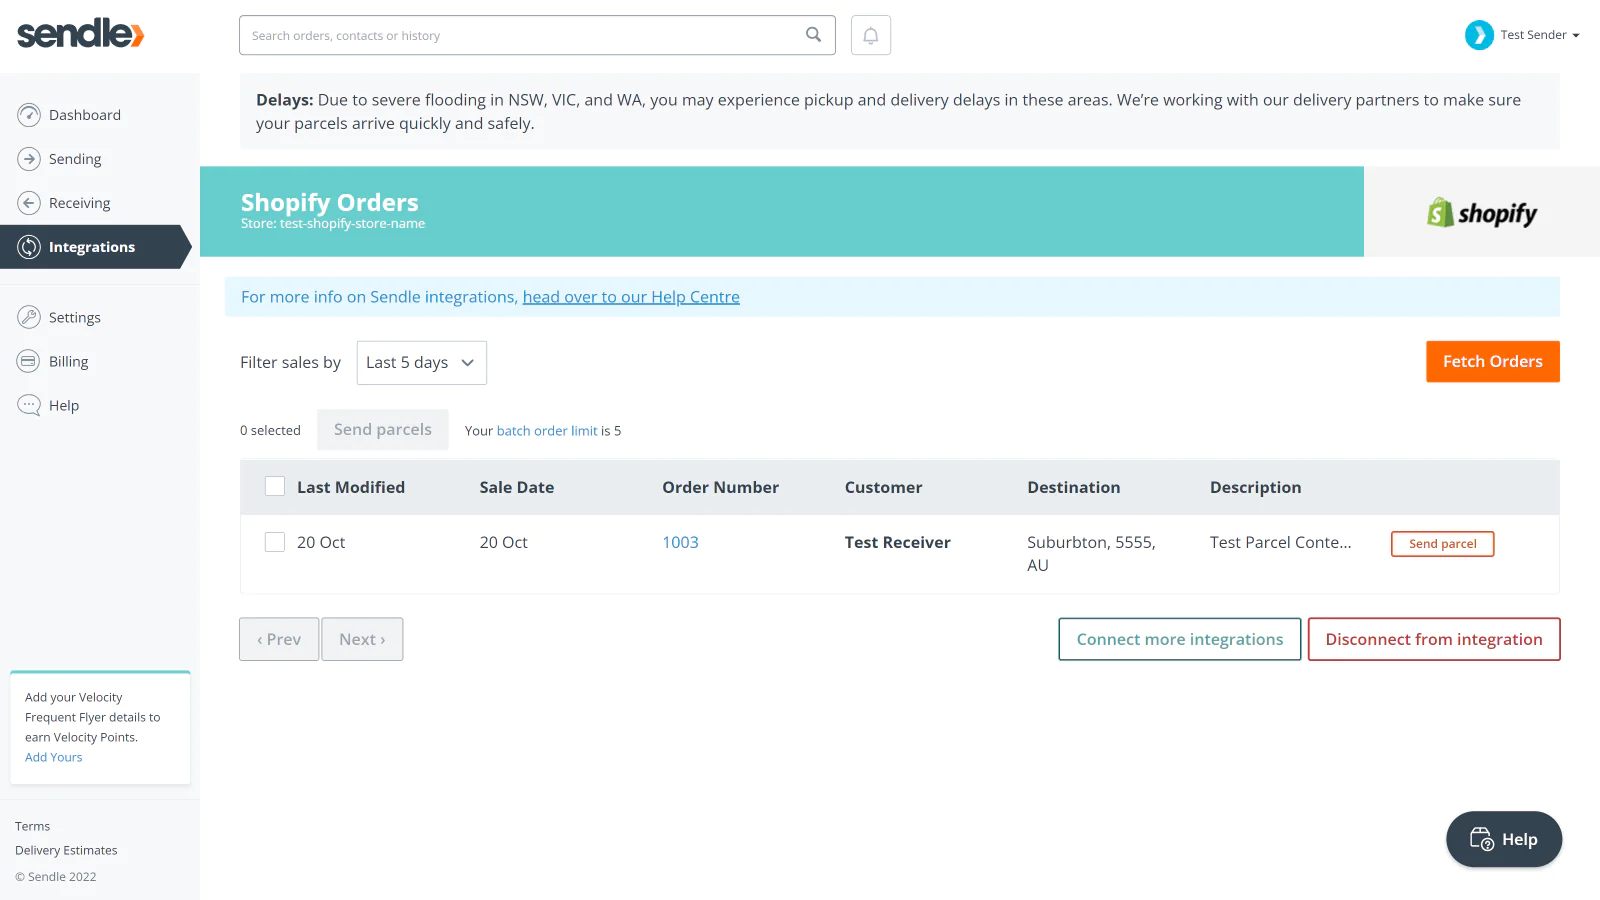Open the Delivery Estimates link
Screen dimensions: 1600x900
pos(66,850)
